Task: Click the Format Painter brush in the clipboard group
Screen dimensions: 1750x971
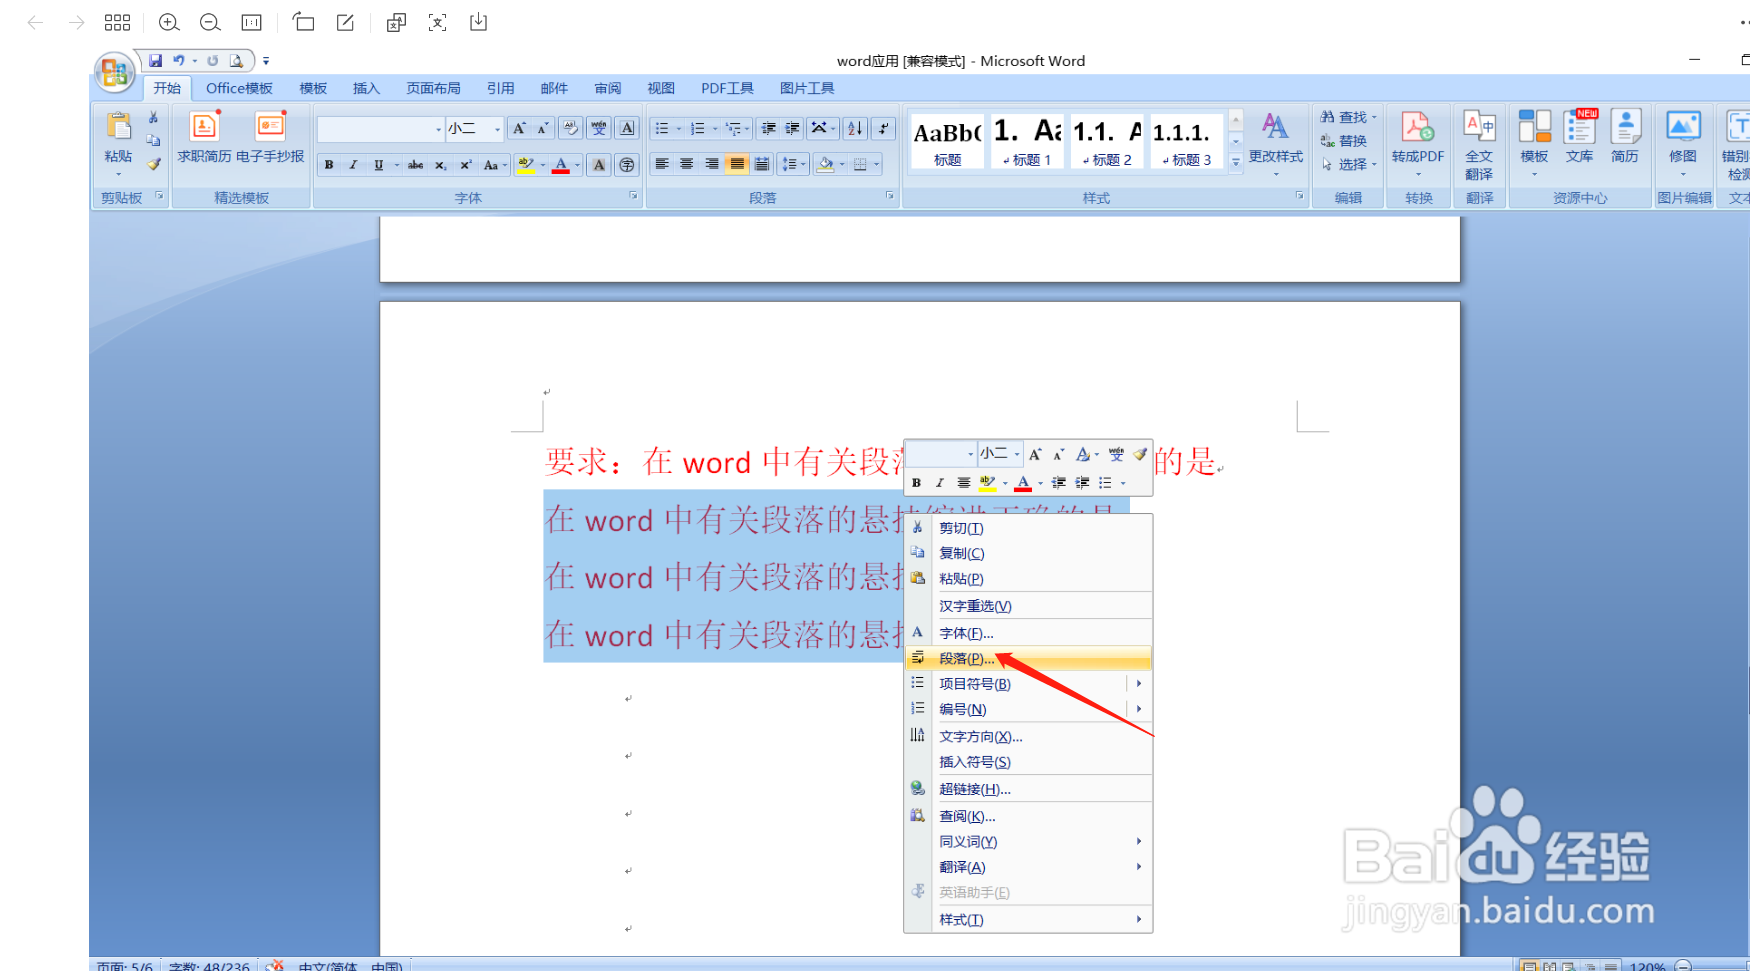Action: [153, 164]
